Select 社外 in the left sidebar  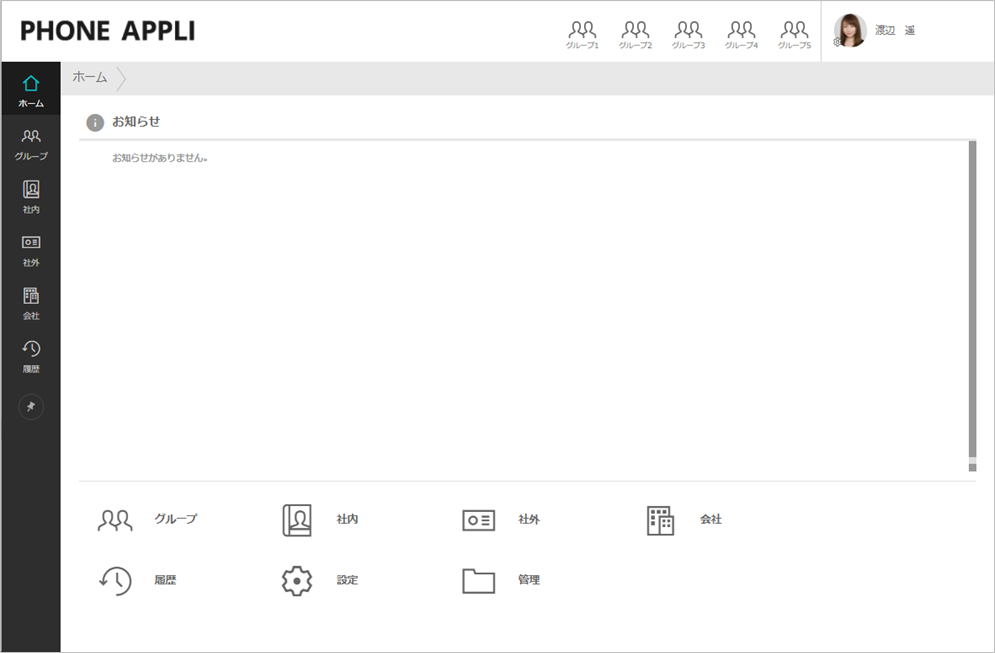[x=31, y=249]
